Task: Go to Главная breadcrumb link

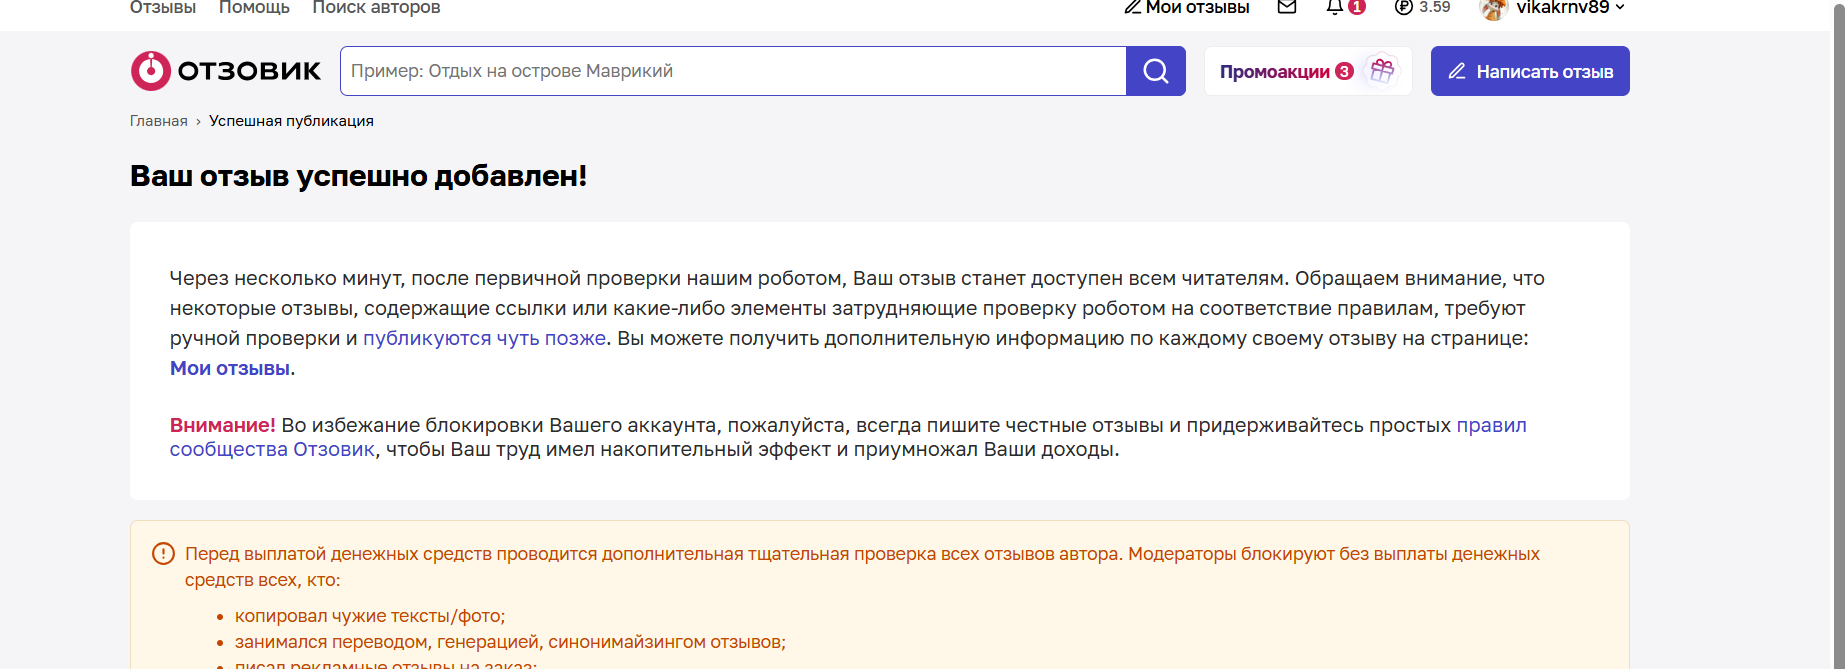Action: click(159, 121)
